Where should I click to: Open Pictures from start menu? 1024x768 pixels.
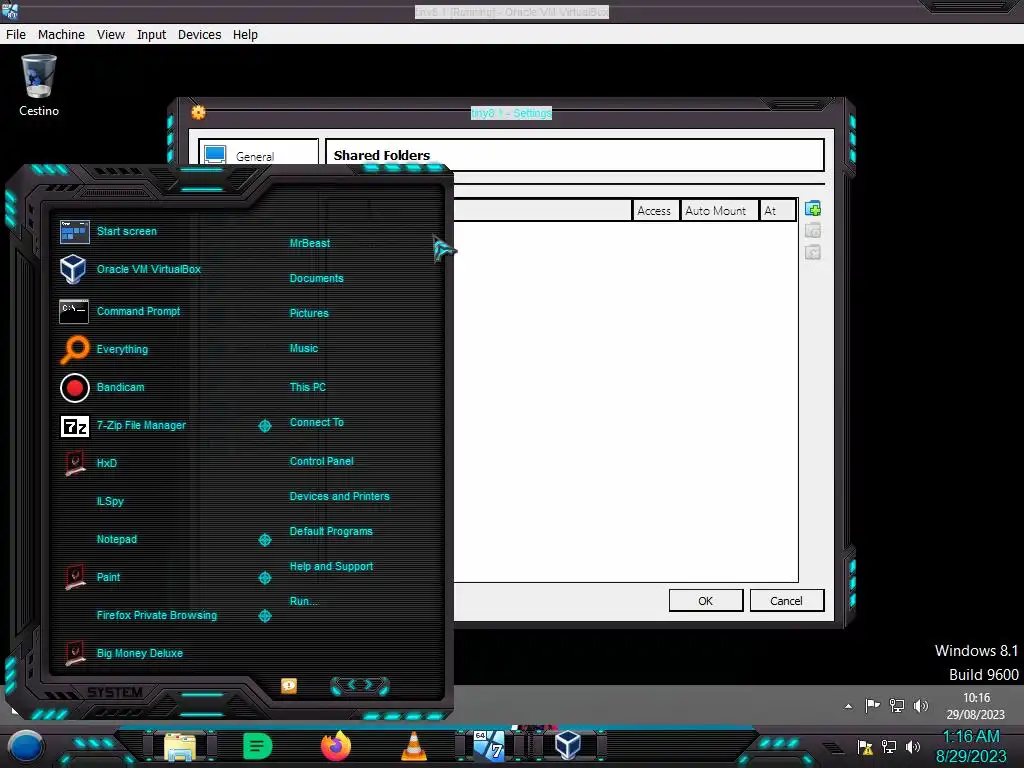309,313
